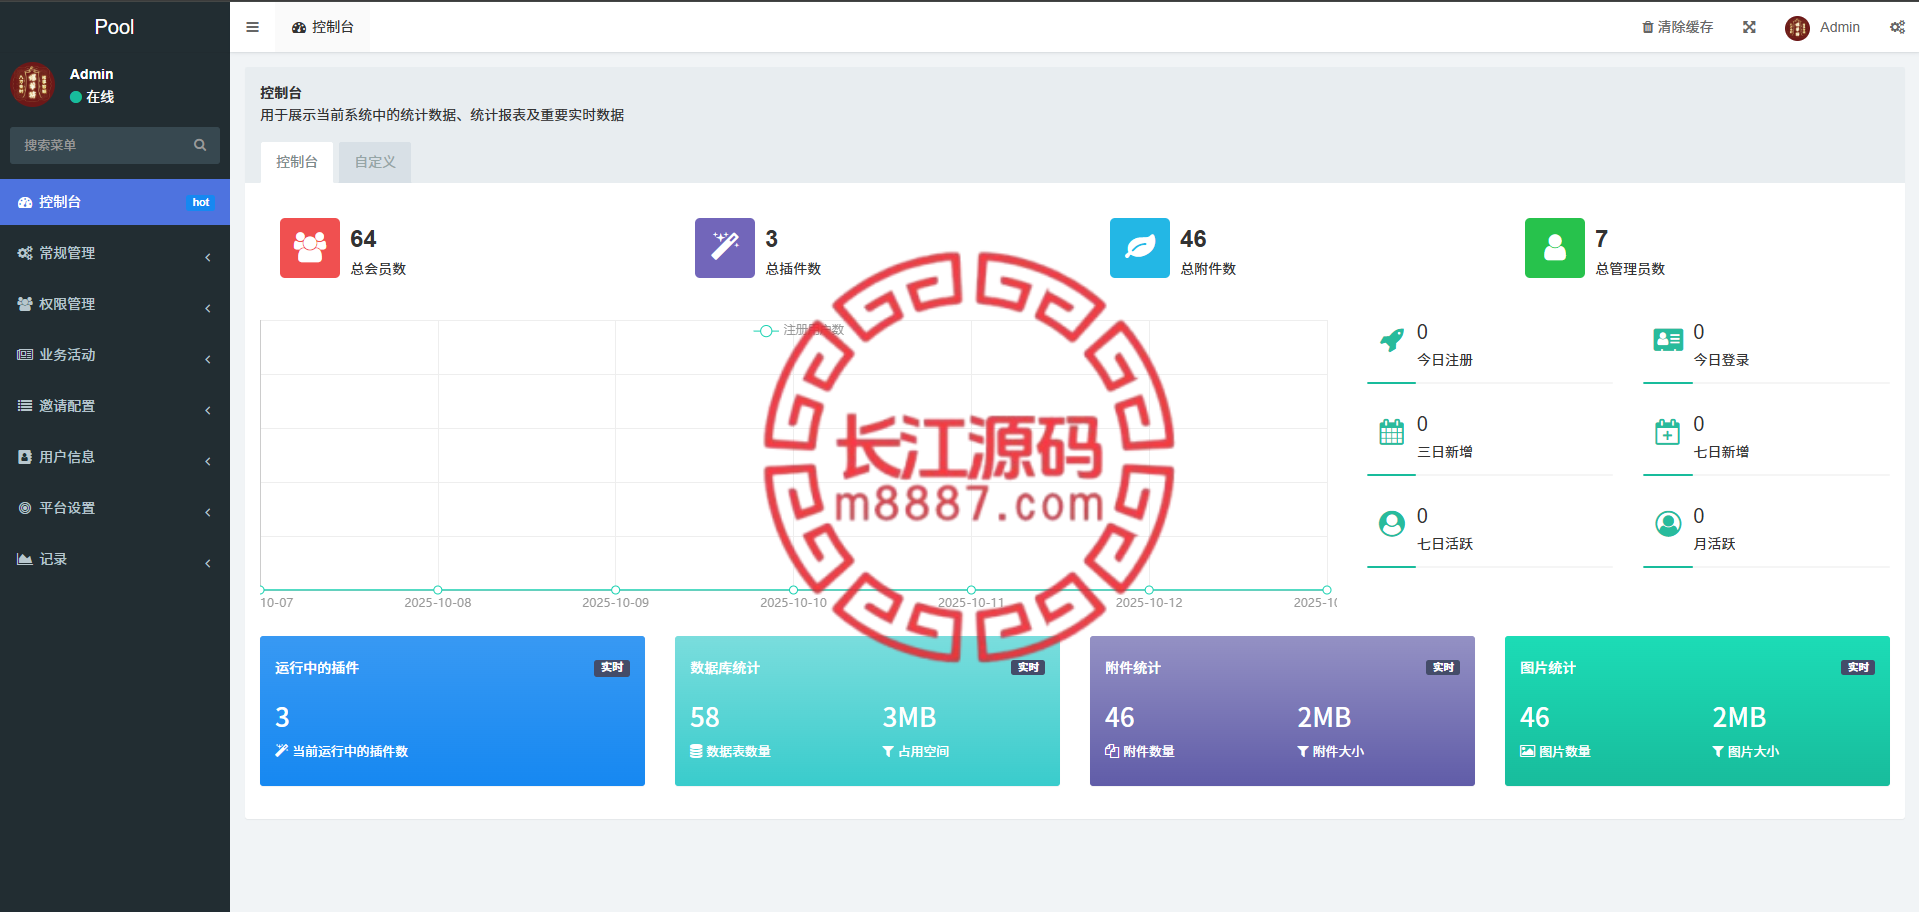1919x912 pixels.
Task: Select the 控制台 content tab
Action: (297, 162)
